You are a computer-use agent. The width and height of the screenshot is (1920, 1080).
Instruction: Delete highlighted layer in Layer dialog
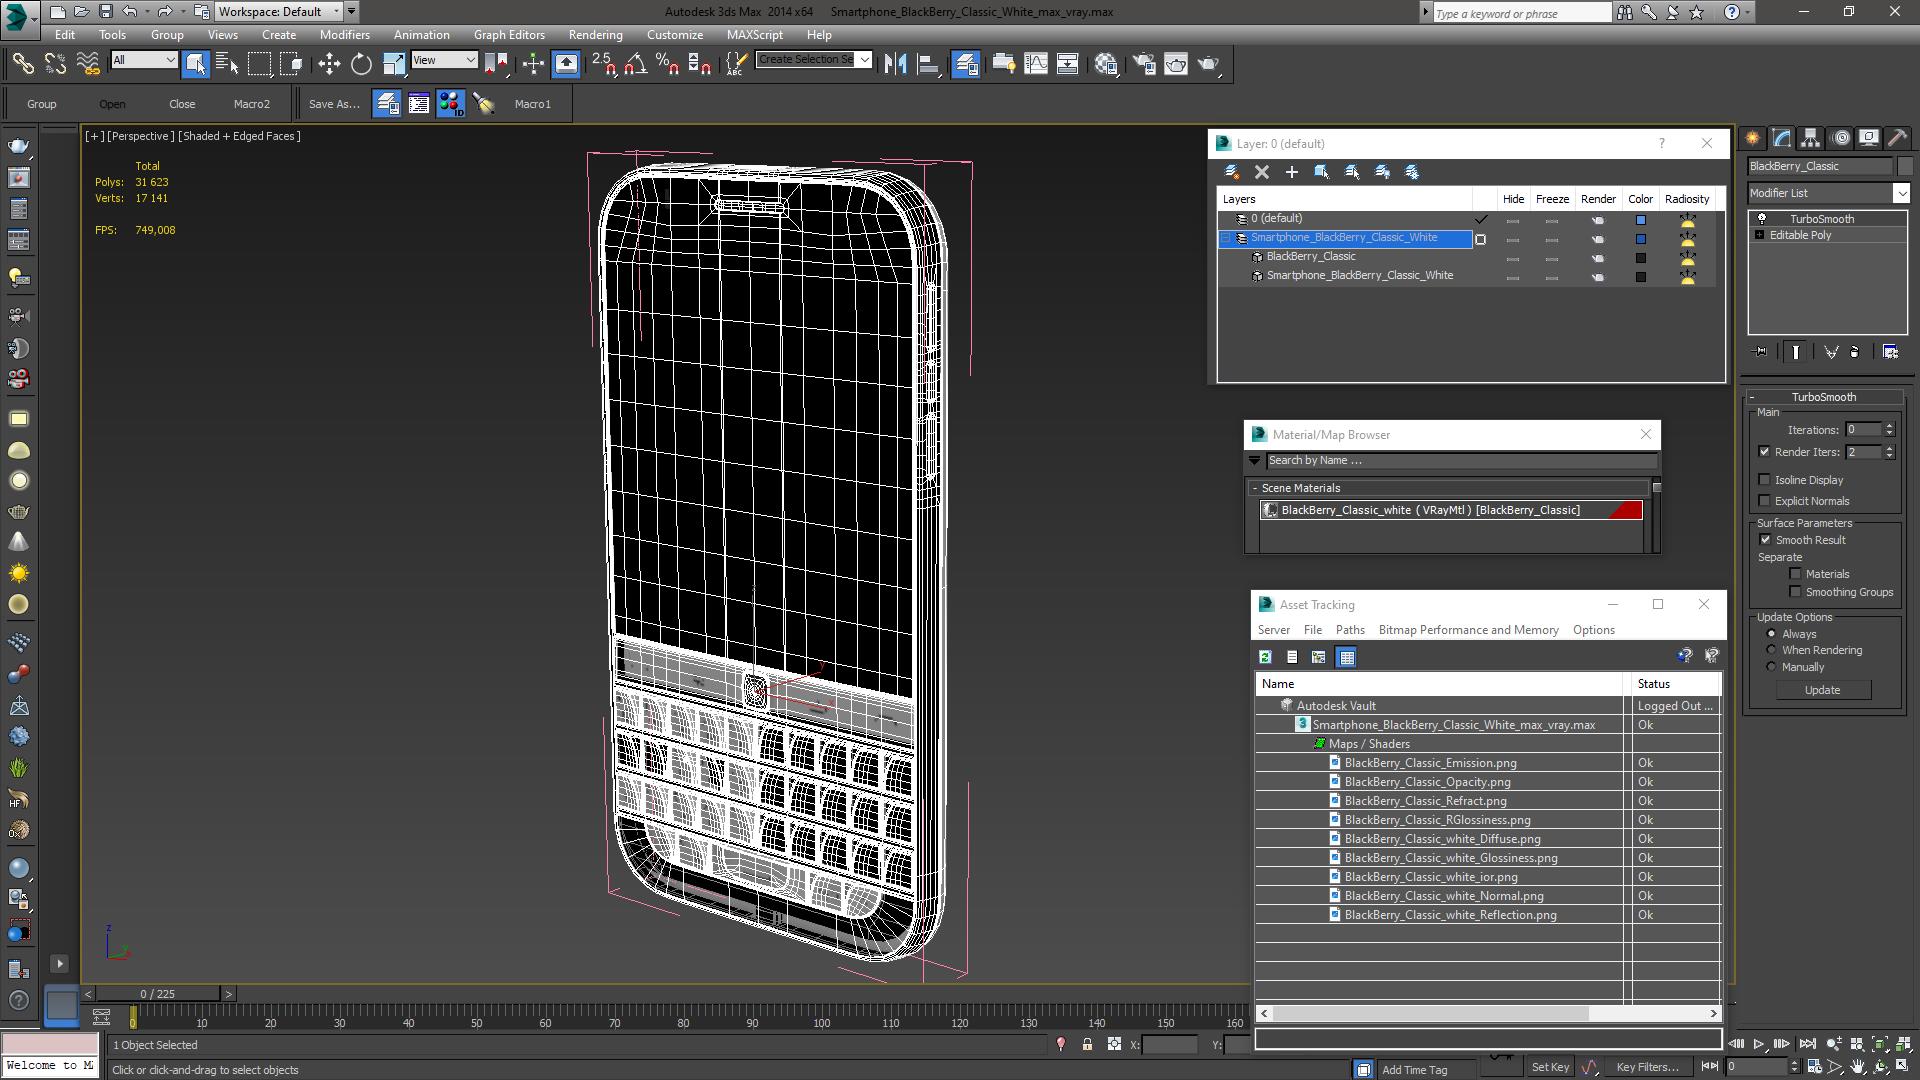[1262, 172]
